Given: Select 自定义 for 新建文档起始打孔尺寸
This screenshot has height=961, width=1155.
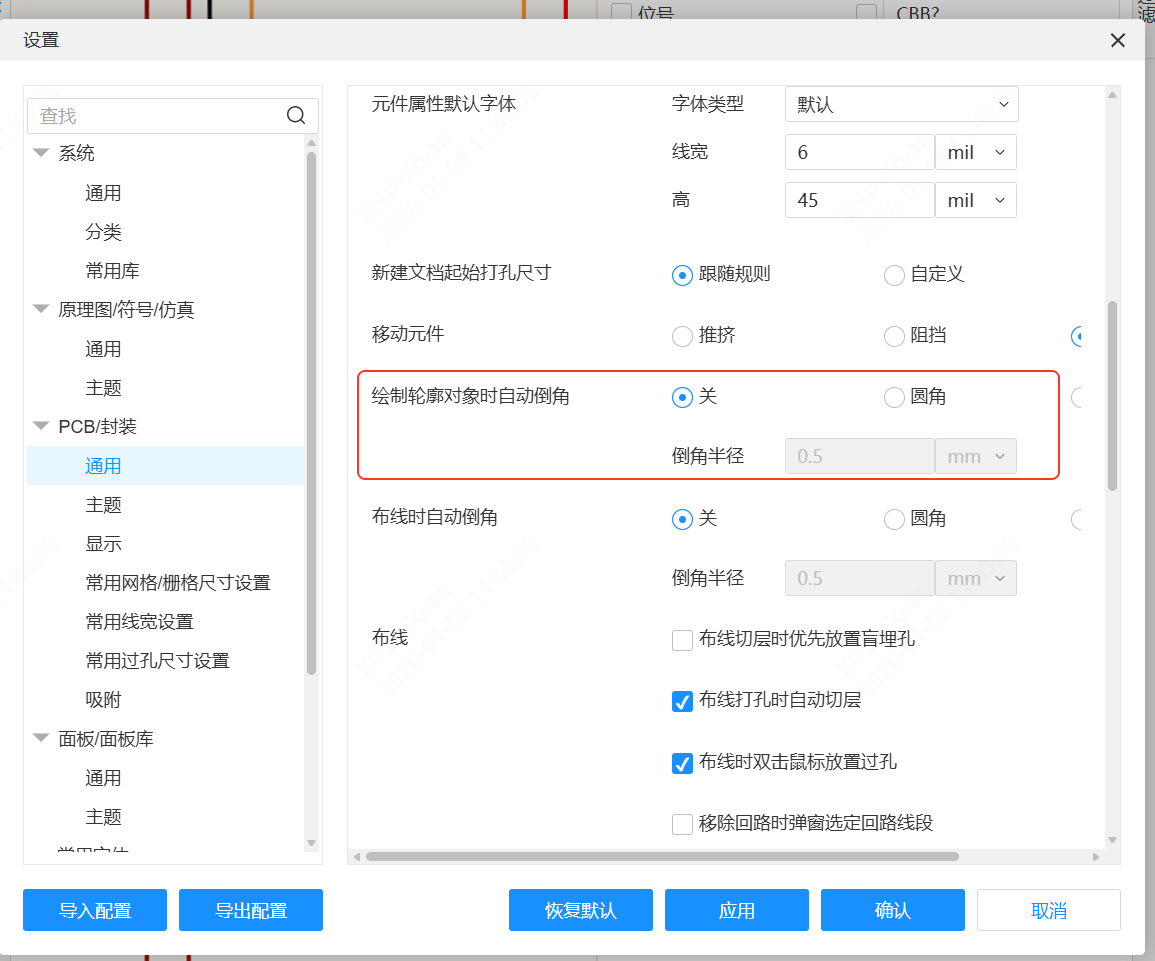Looking at the screenshot, I should [x=893, y=274].
